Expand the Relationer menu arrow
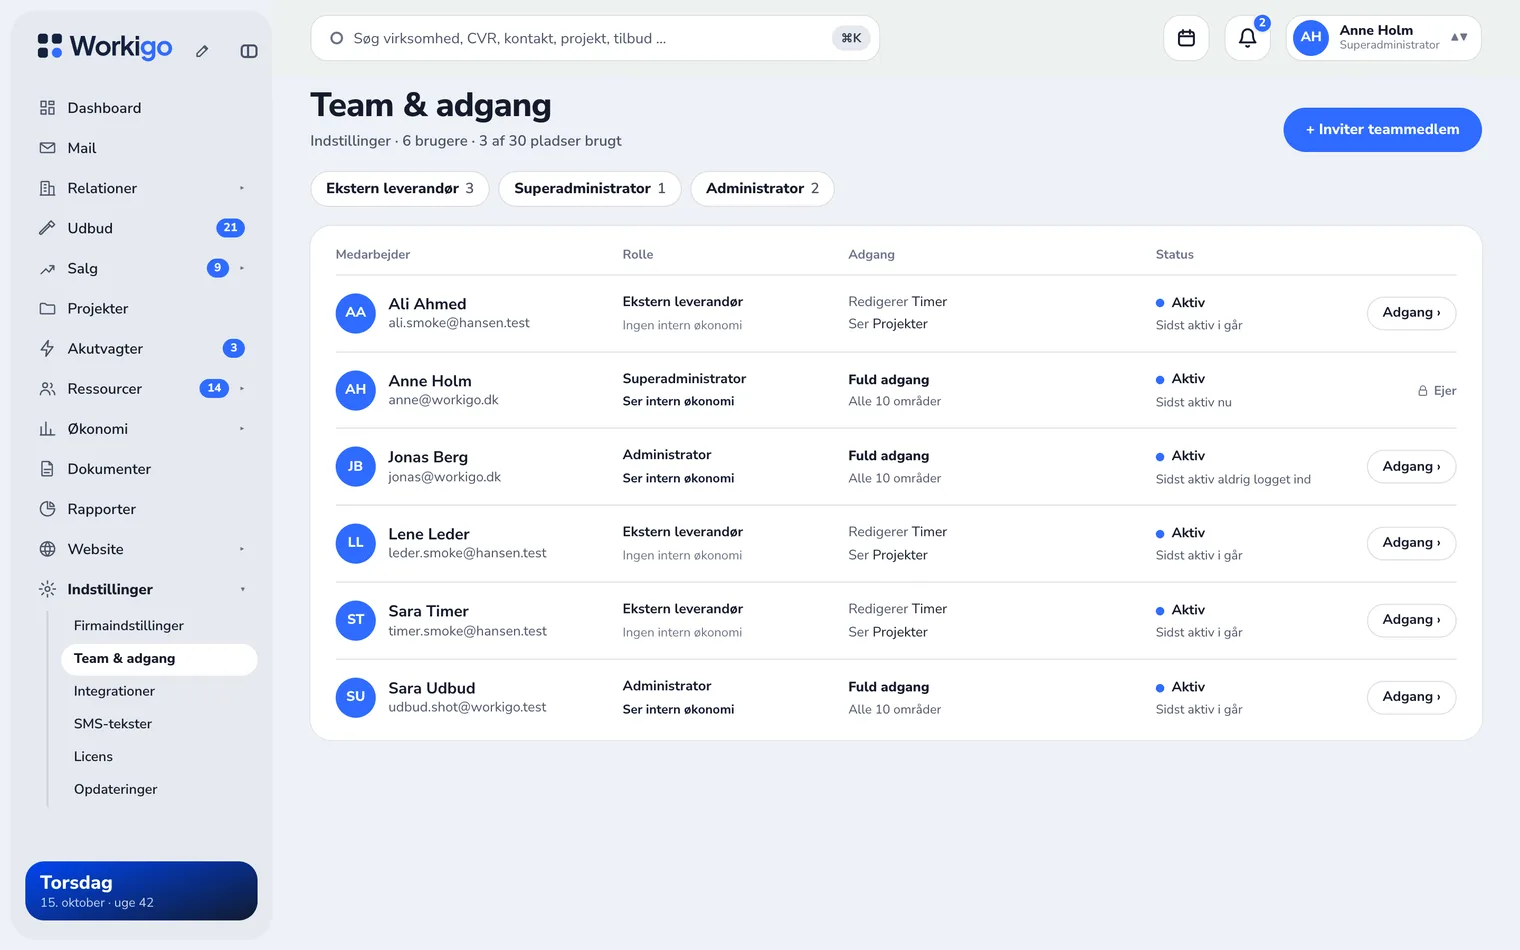 242,188
